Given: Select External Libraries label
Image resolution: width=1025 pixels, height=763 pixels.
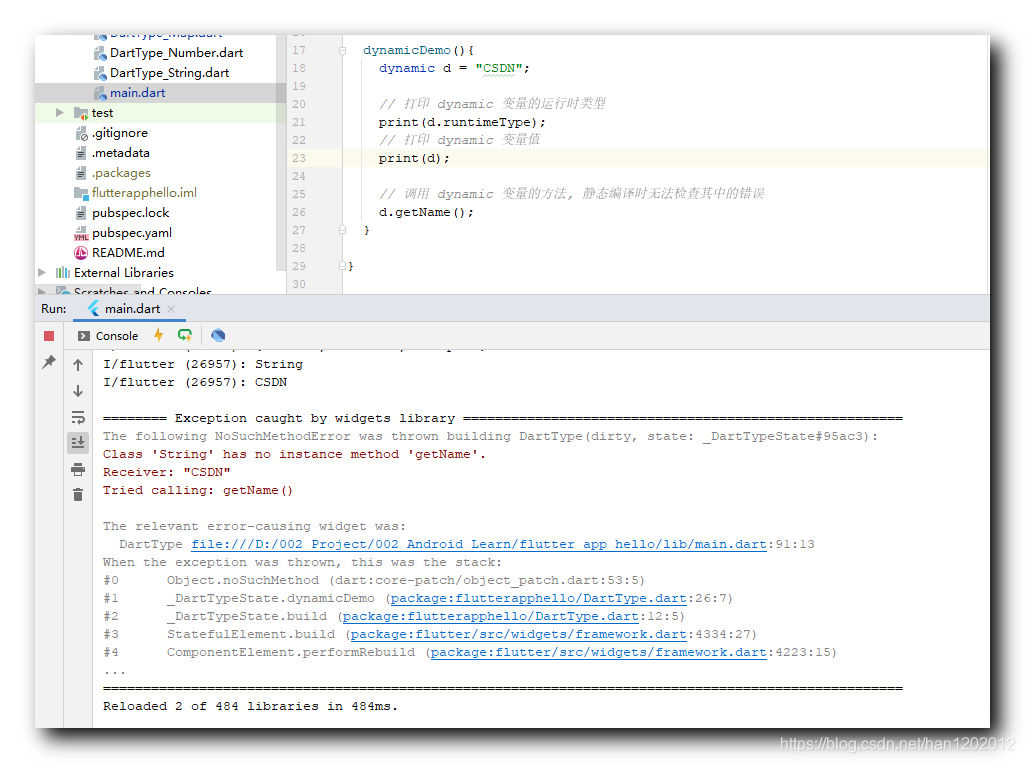Looking at the screenshot, I should (124, 273).
